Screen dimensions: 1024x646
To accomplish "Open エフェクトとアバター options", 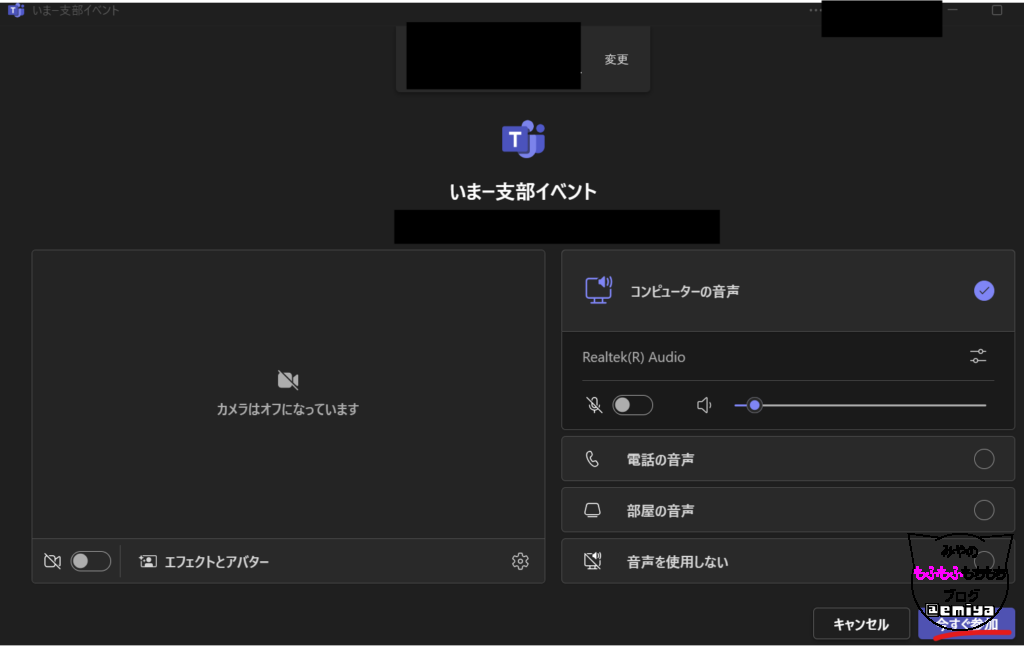I will [x=204, y=562].
